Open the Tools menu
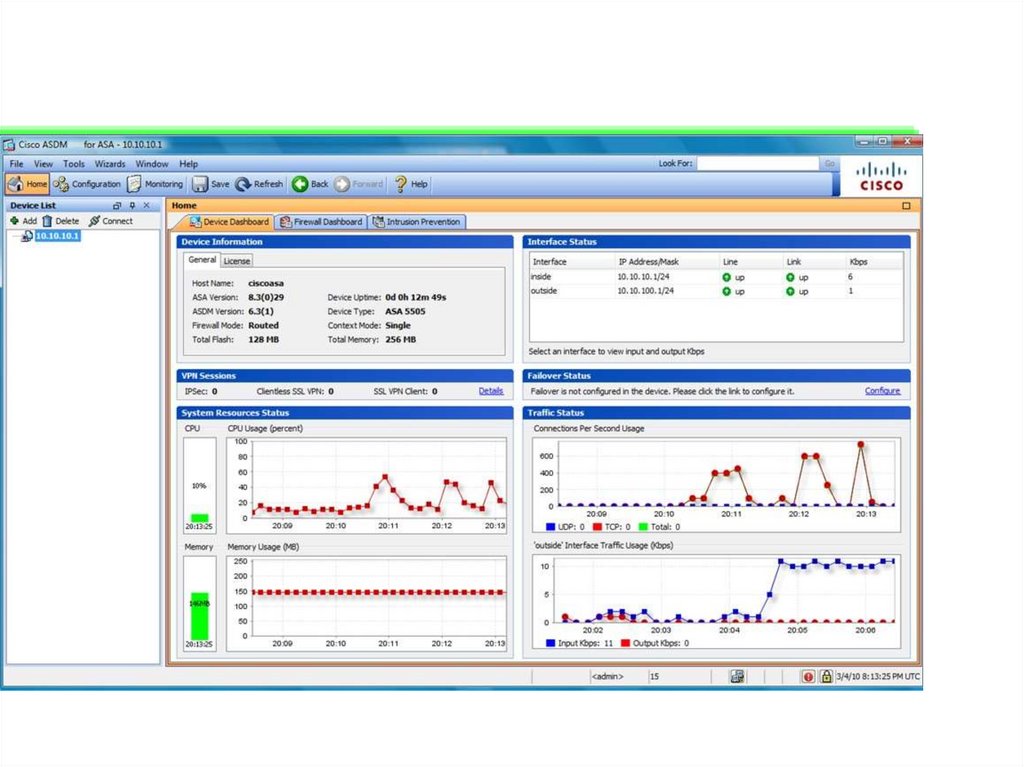Screen dimensions: 1024x767 pyautogui.click(x=74, y=164)
